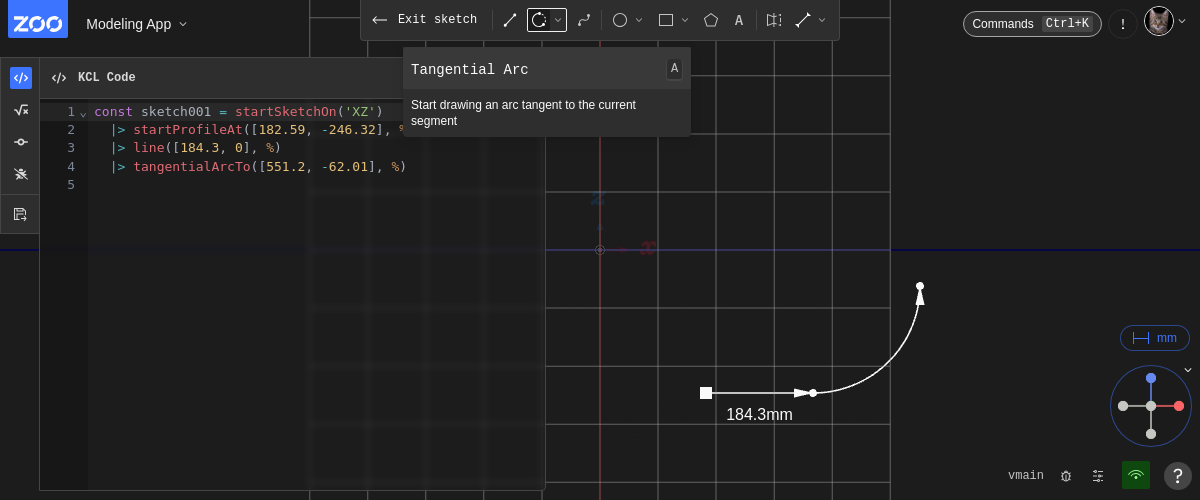Toggle the KCL Code pane button
Image resolution: width=1200 pixels, height=500 pixels.
point(21,78)
